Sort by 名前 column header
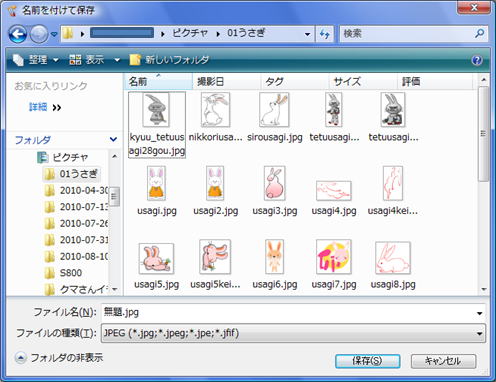Viewport: 496px width, 382px height. [x=159, y=81]
